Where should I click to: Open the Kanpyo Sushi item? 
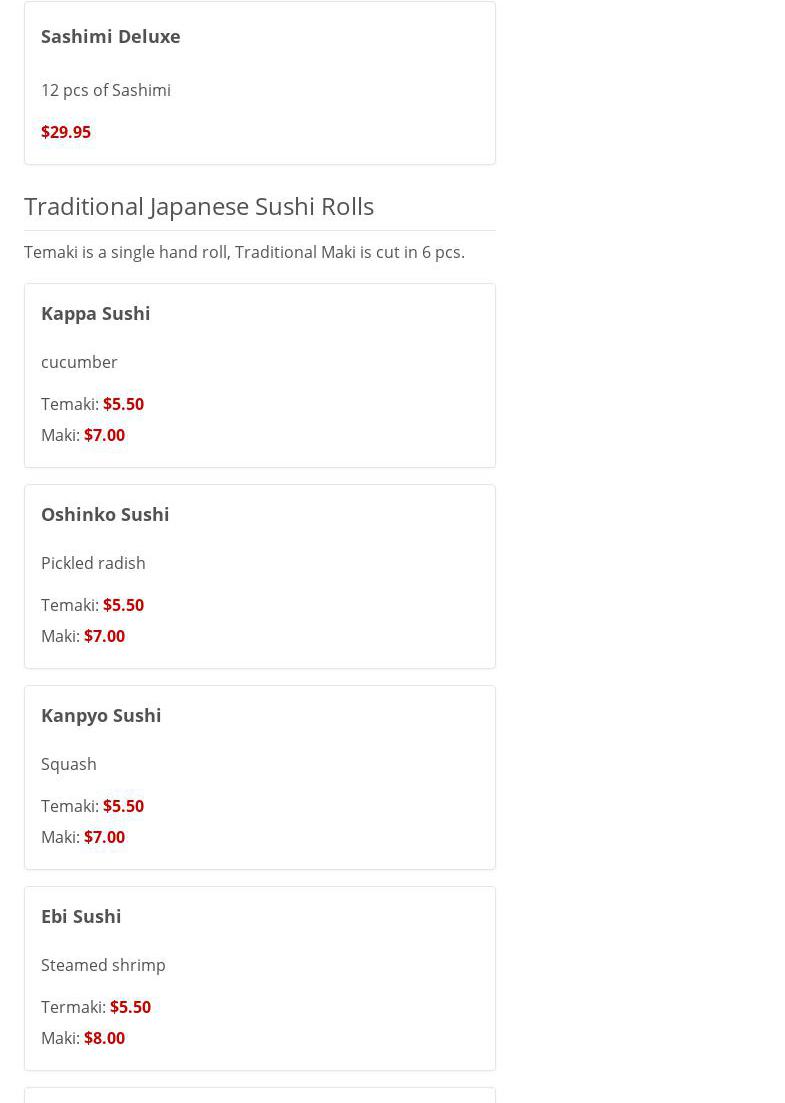tap(101, 715)
